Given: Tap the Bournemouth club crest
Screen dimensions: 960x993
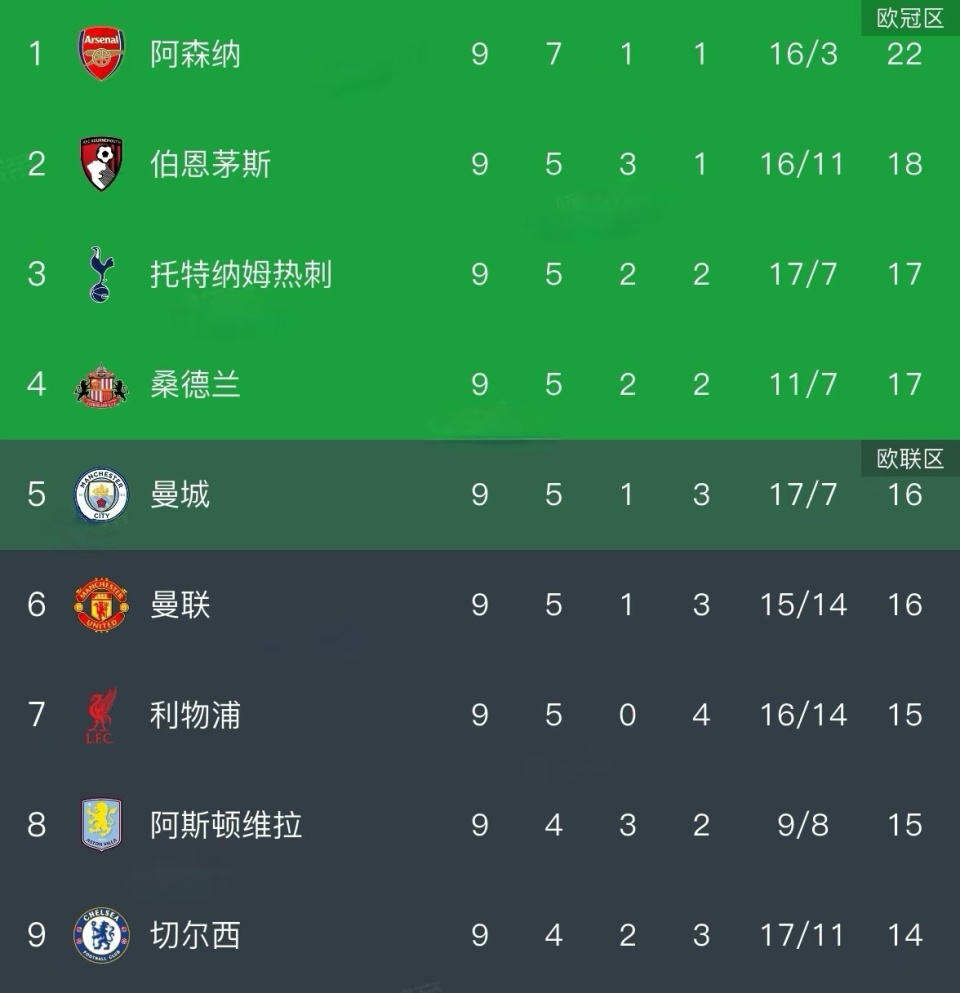Looking at the screenshot, I should click(101, 164).
